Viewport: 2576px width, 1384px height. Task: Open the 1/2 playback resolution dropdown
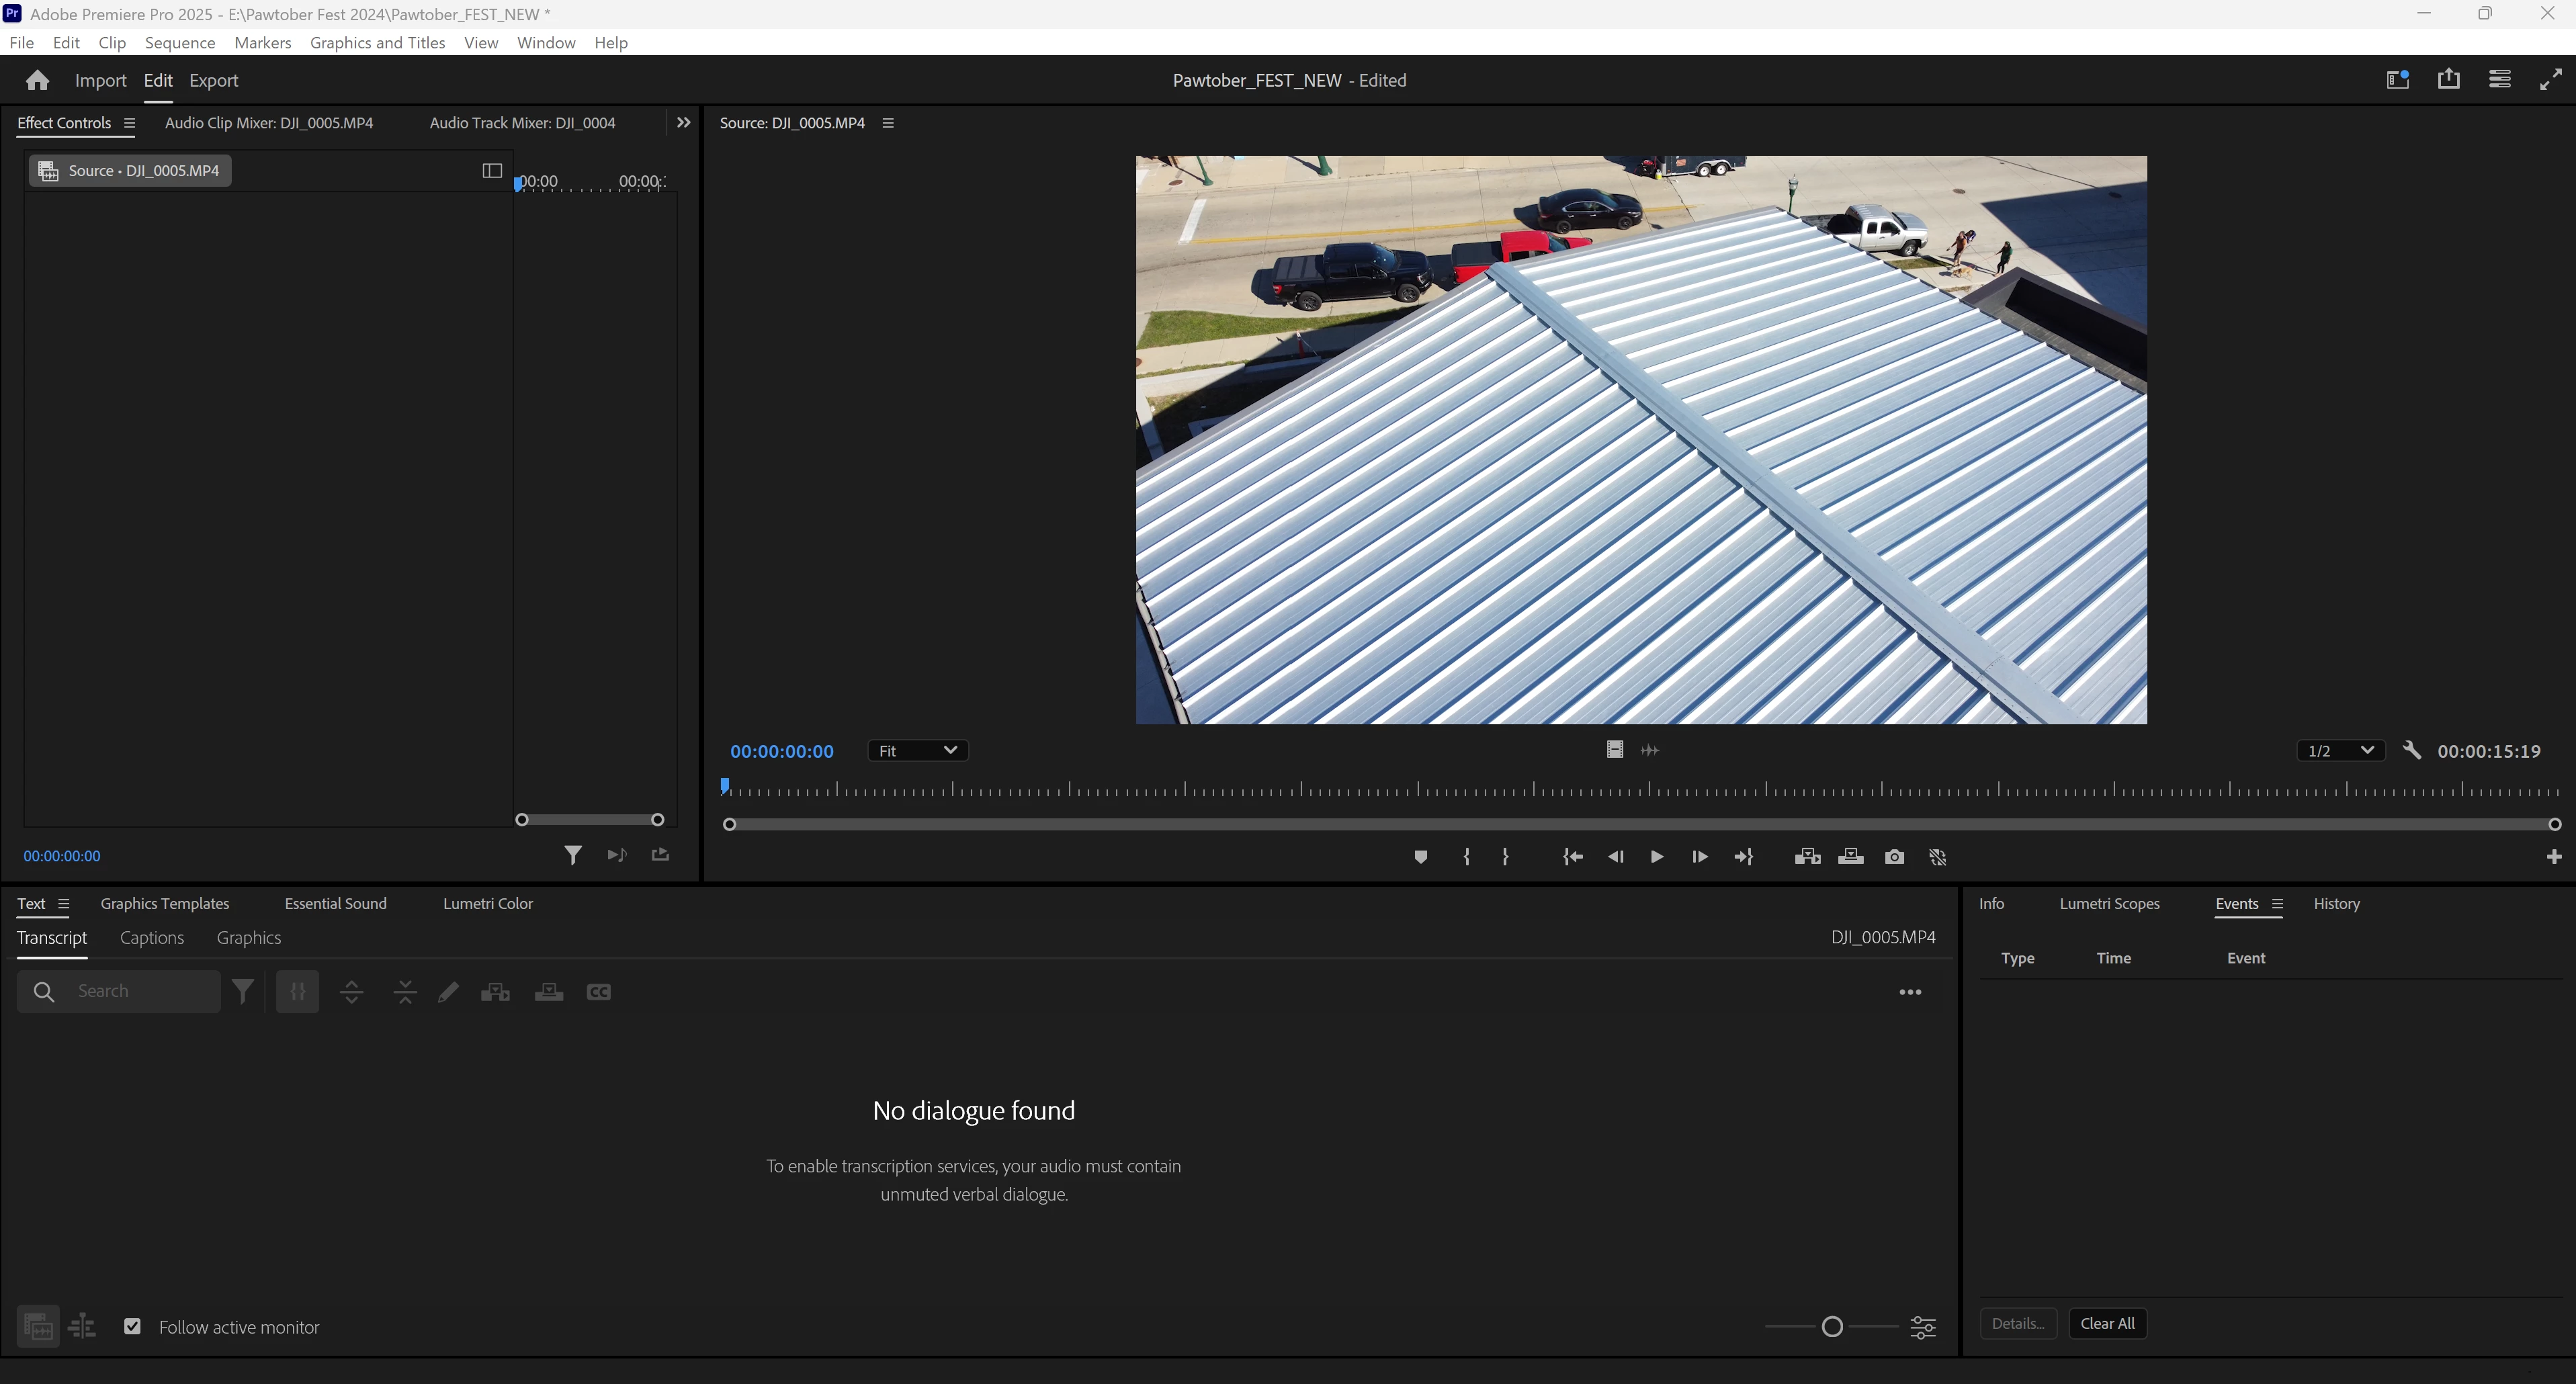coord(2340,750)
